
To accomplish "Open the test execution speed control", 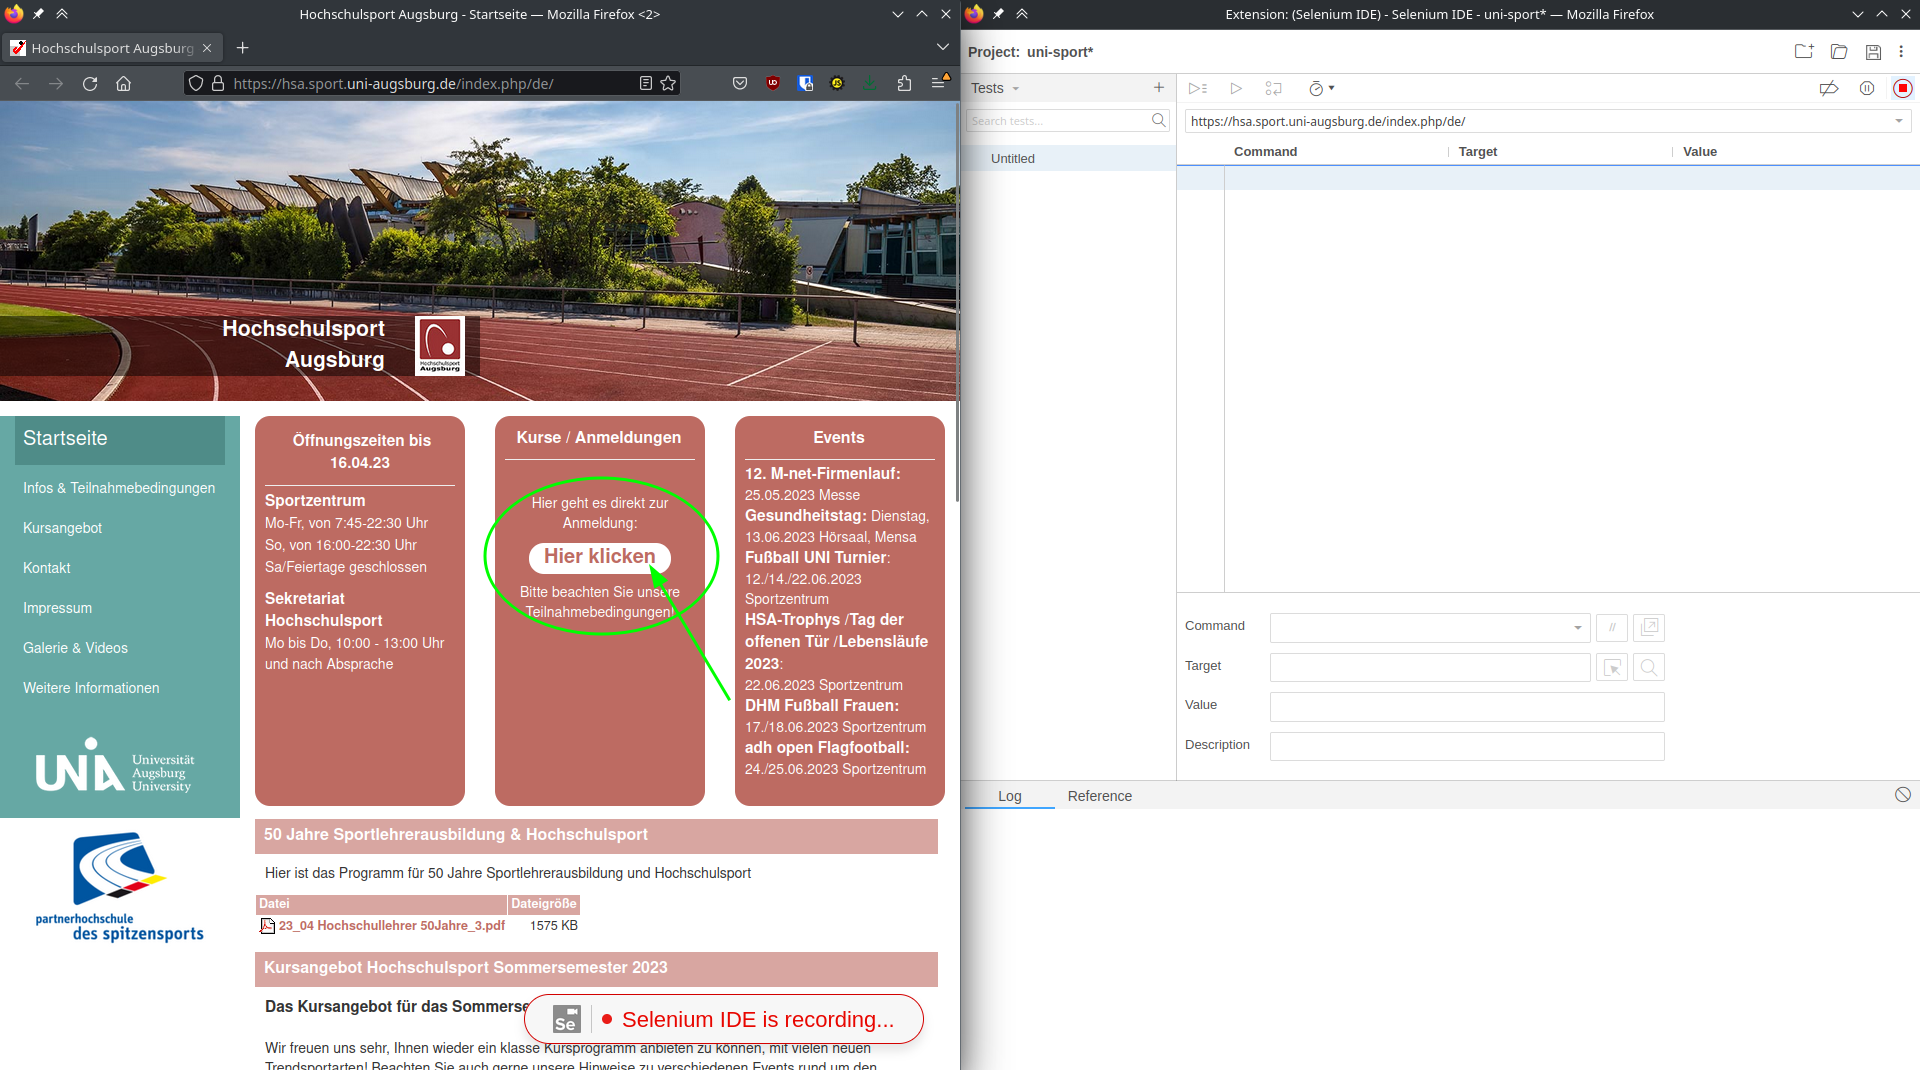I will click(x=1321, y=89).
